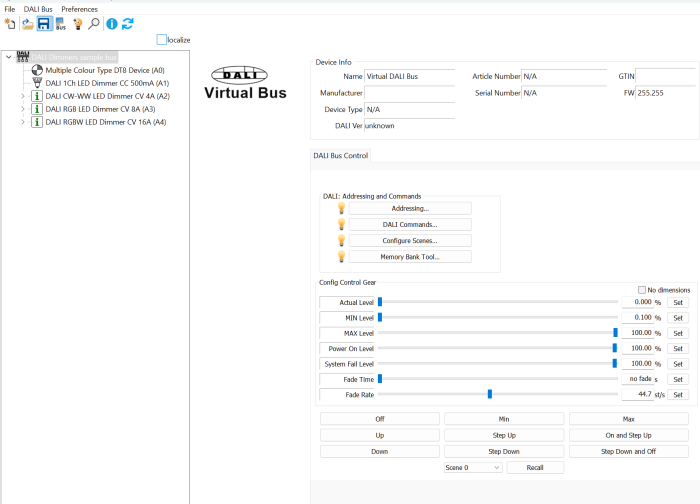Enable the localize checkbox
Viewport: 700px width, 504px height.
(x=162, y=40)
